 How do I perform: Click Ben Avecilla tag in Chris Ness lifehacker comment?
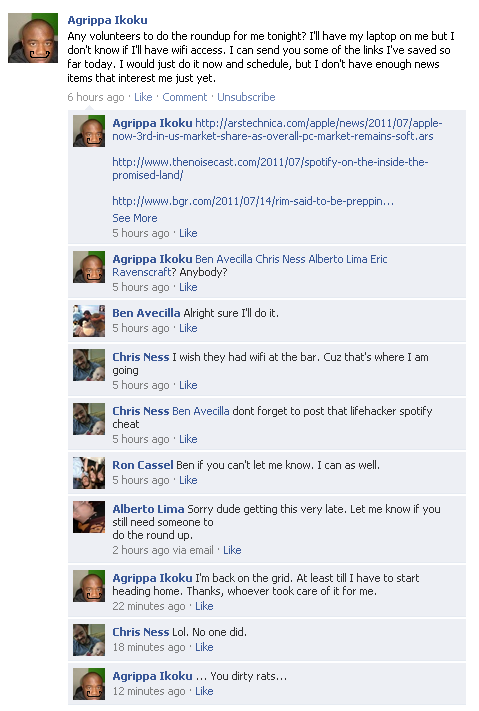(200, 411)
